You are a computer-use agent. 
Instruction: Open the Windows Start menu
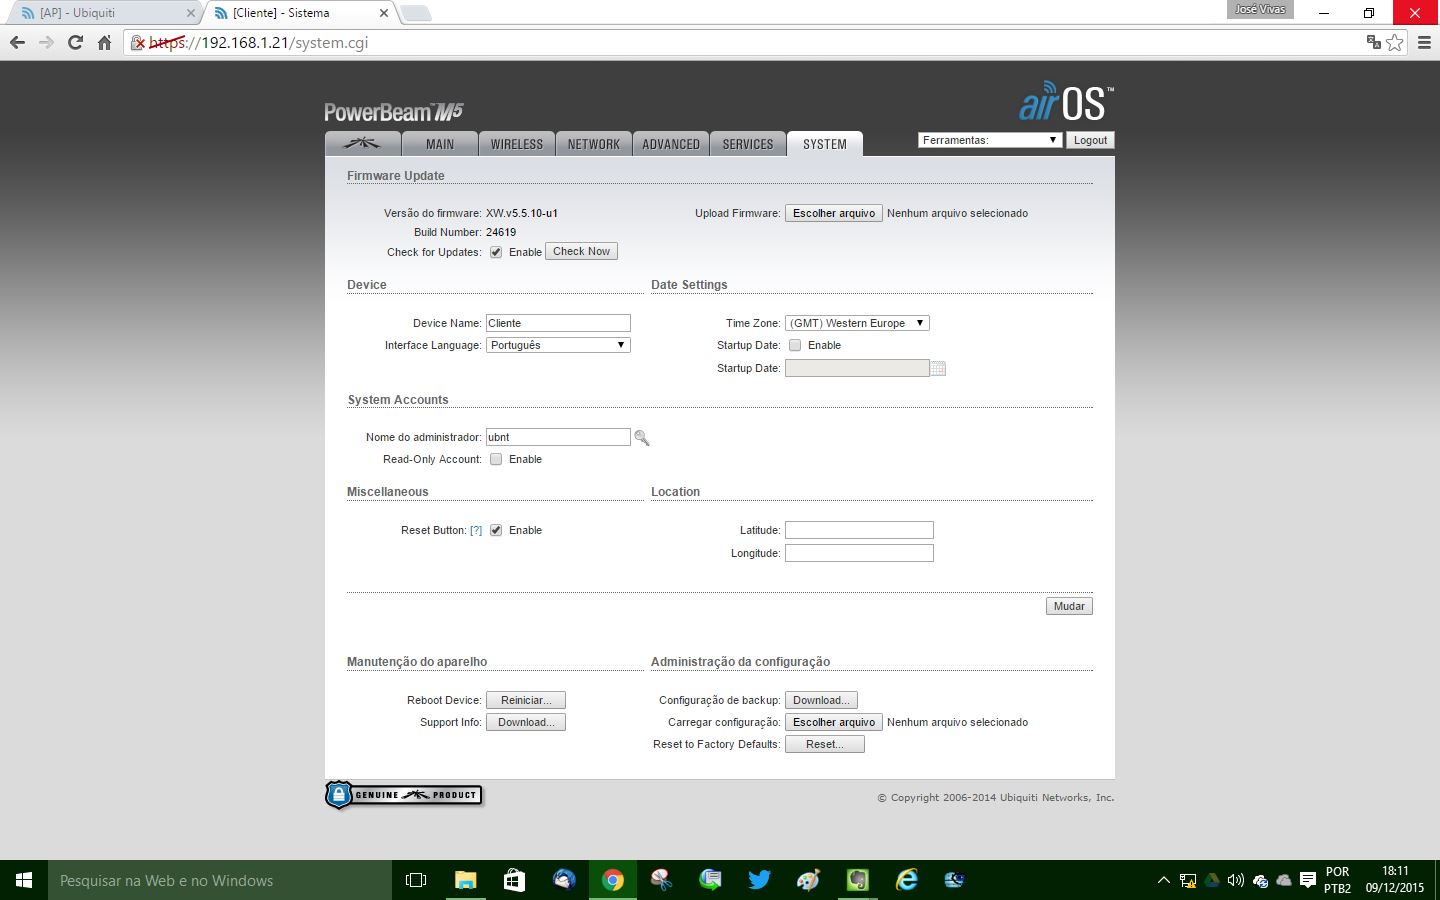[x=24, y=880]
